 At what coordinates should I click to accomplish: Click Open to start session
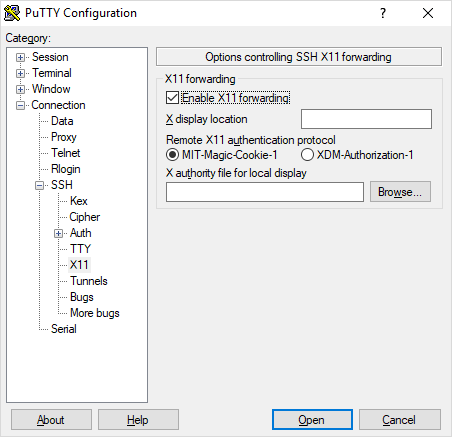click(312, 420)
